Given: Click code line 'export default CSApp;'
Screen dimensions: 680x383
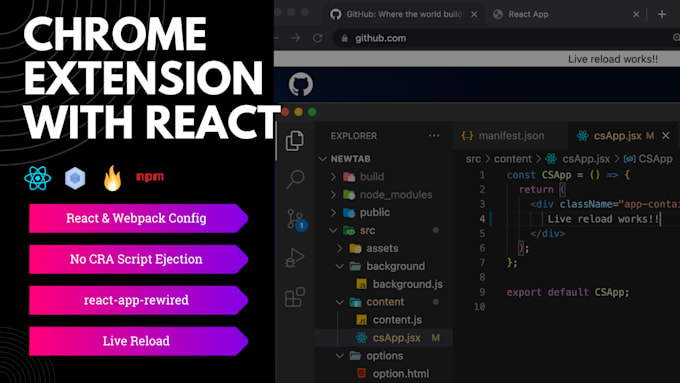Looking at the screenshot, I should pyautogui.click(x=568, y=292).
